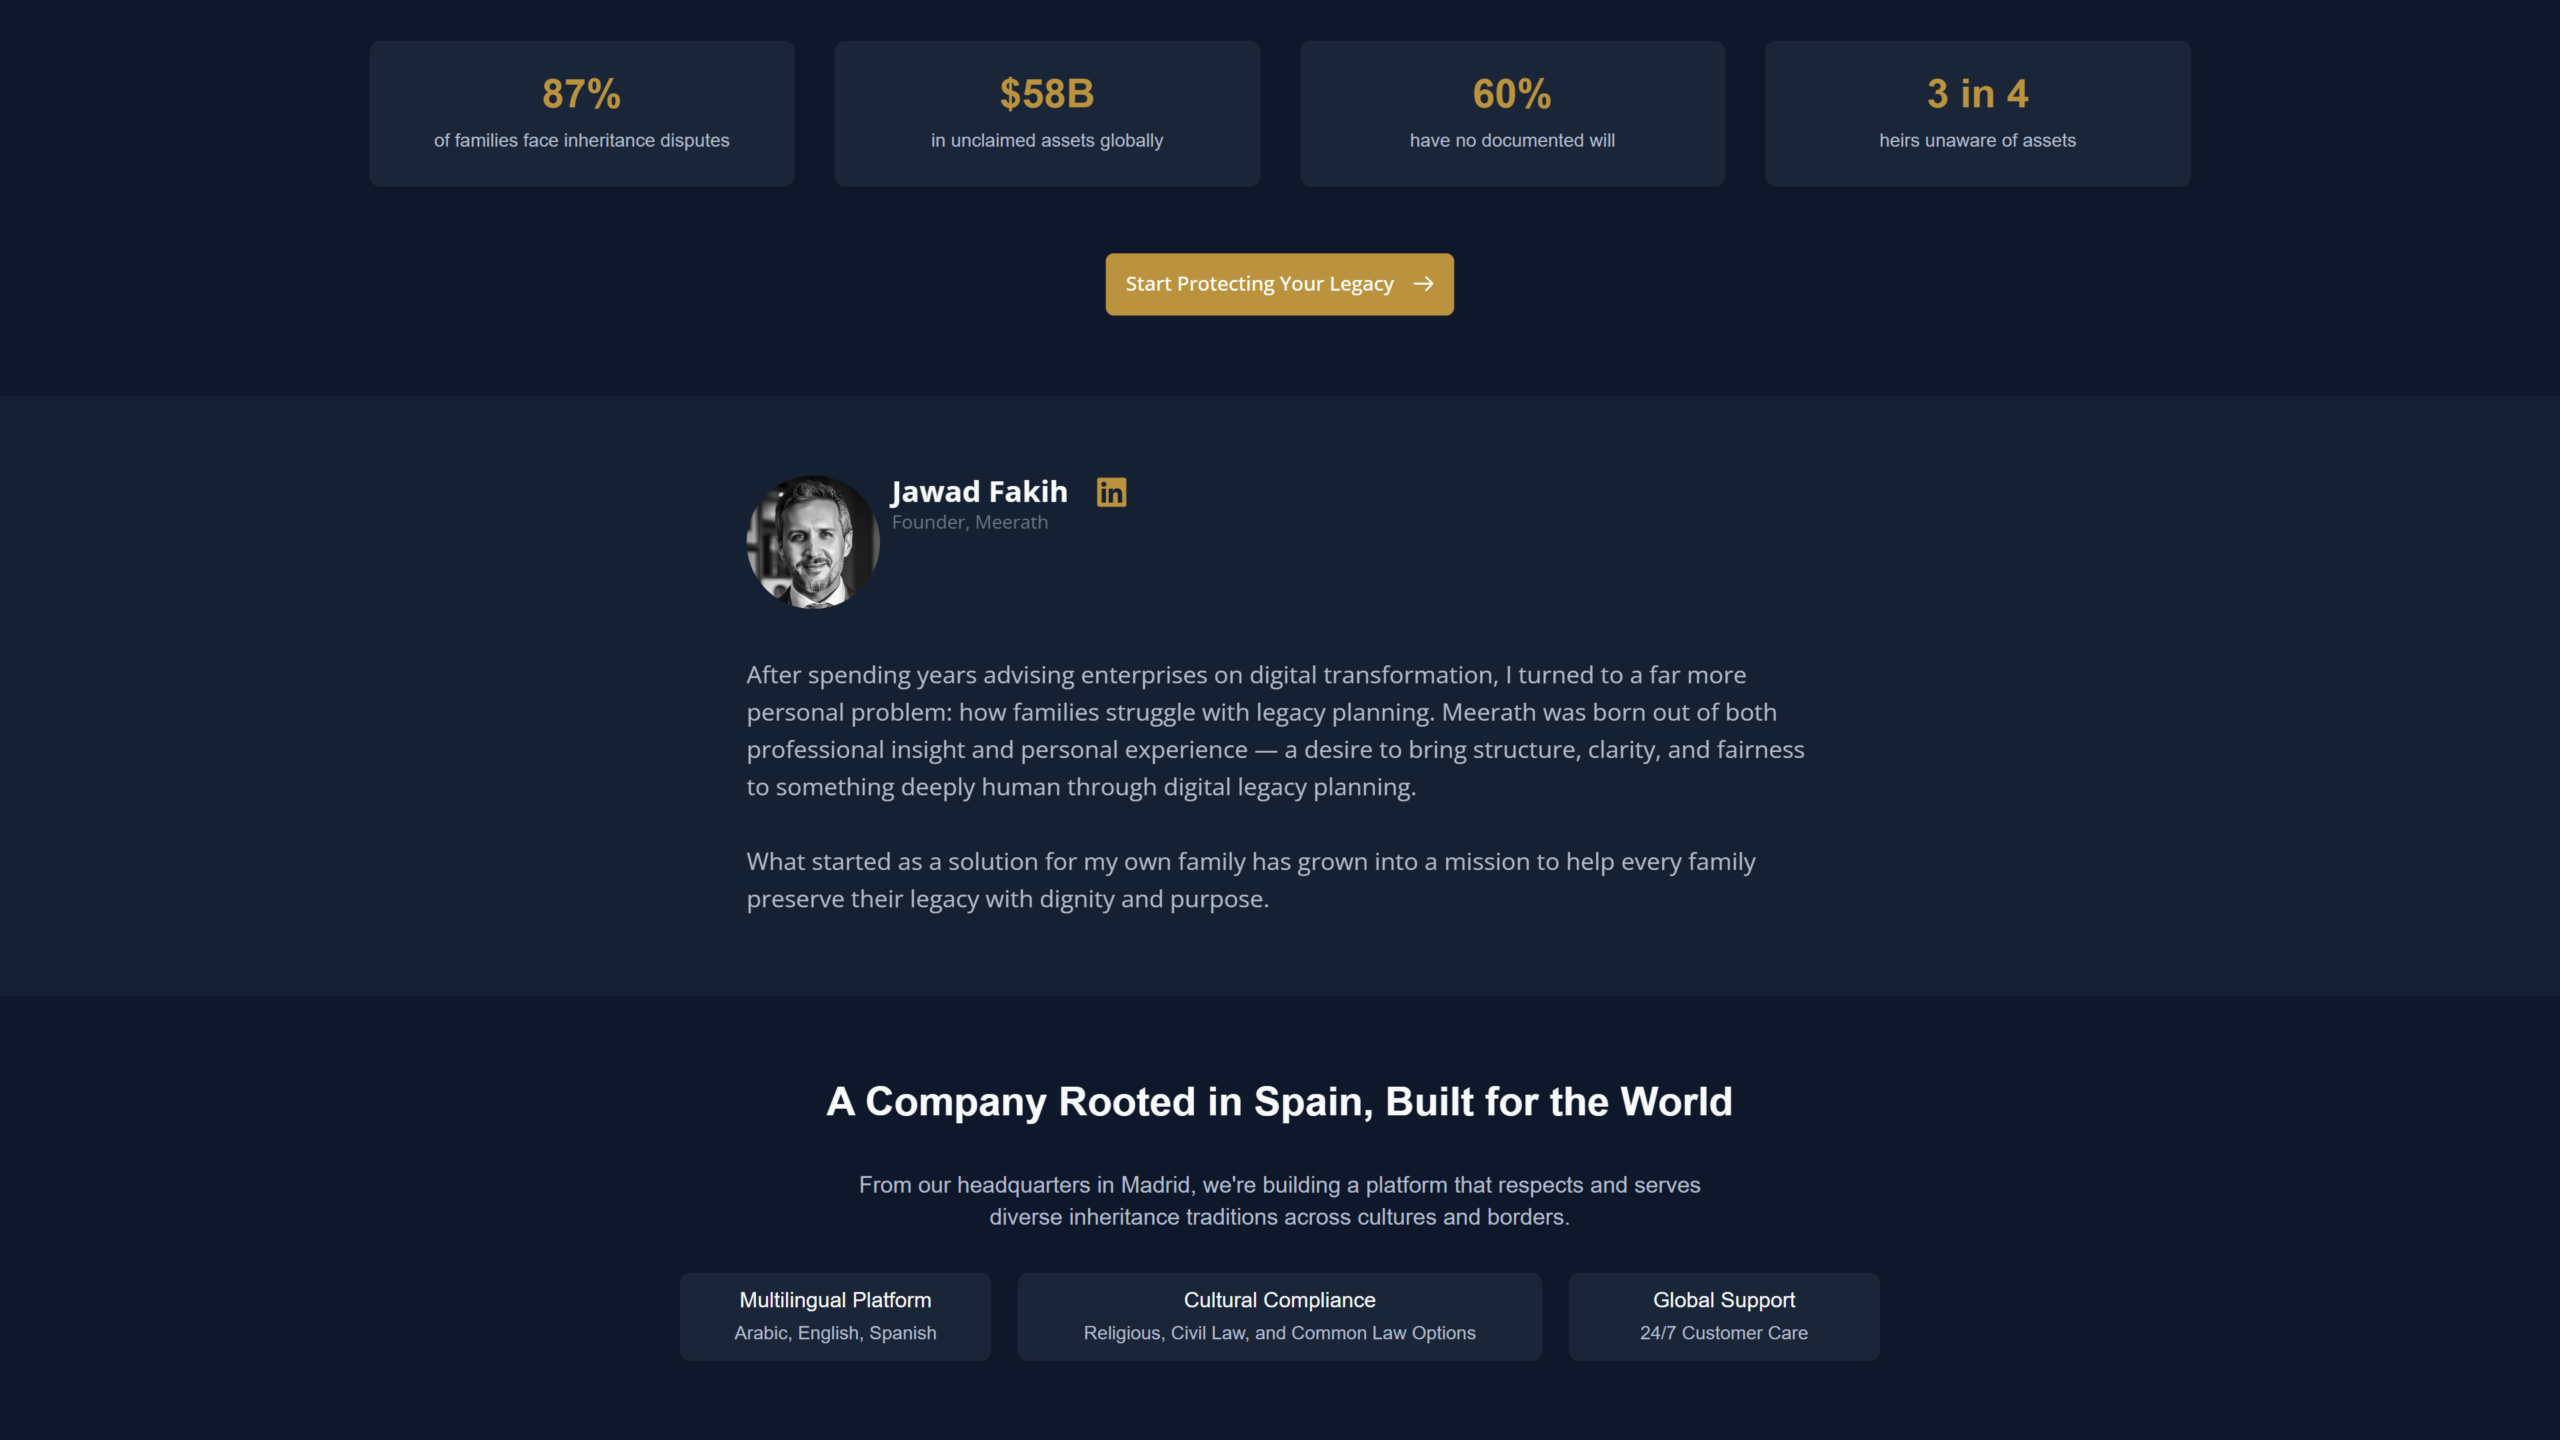Click the founder story first paragraph
Image resolution: width=2560 pixels, height=1440 pixels.
[x=1275, y=731]
